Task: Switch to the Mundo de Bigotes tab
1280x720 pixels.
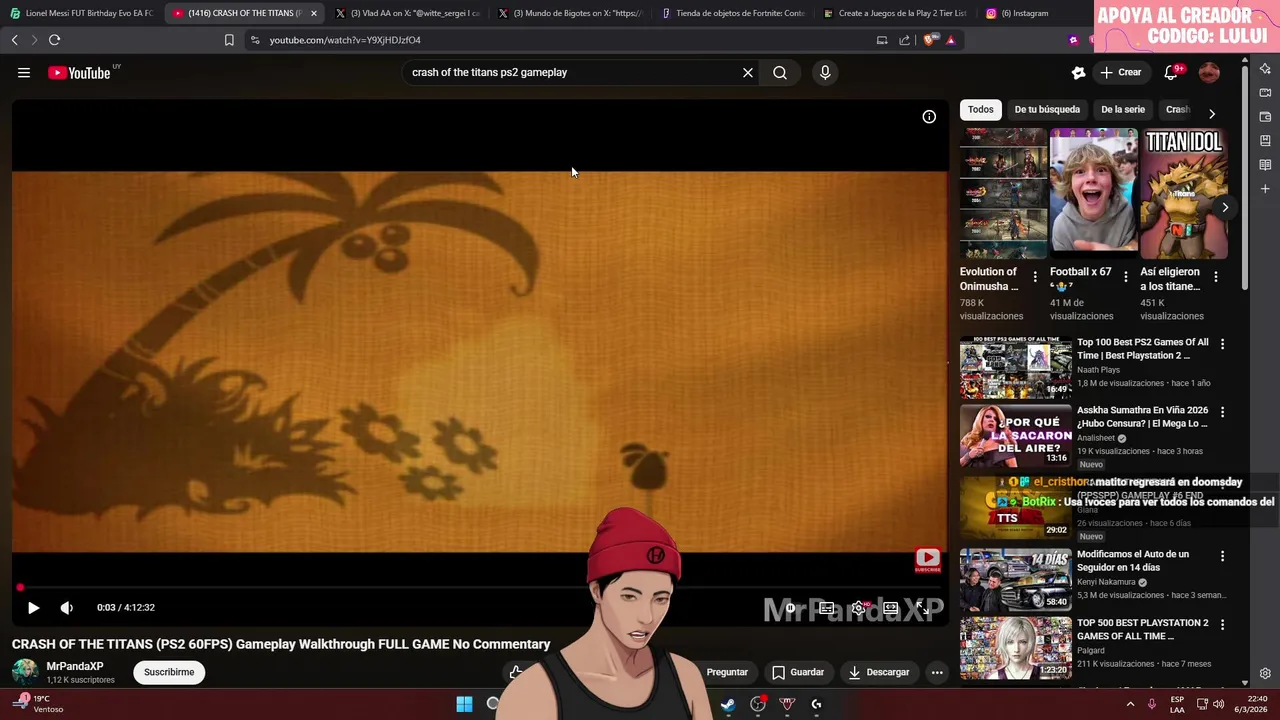Action: click(569, 13)
